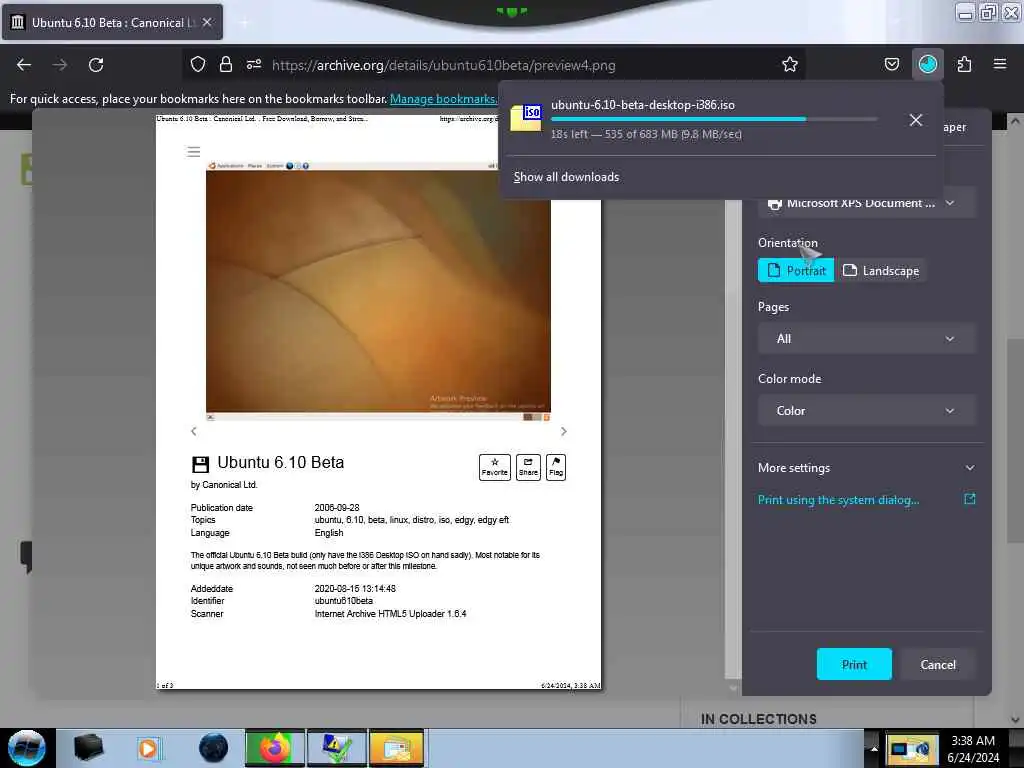
Task: Click the Print button
Action: pos(854,664)
